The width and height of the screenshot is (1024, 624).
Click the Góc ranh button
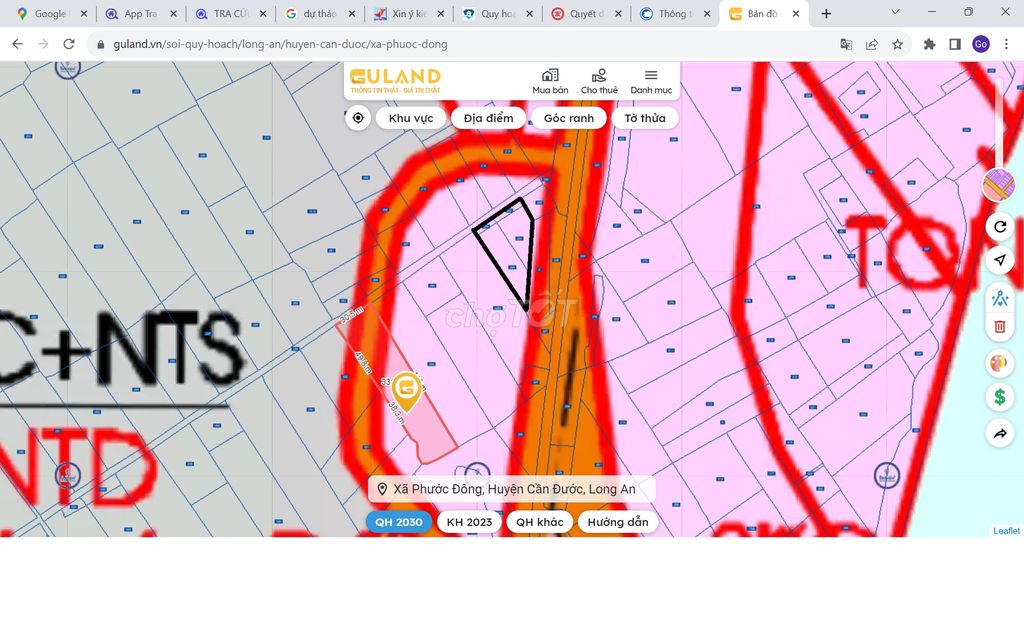tap(569, 118)
